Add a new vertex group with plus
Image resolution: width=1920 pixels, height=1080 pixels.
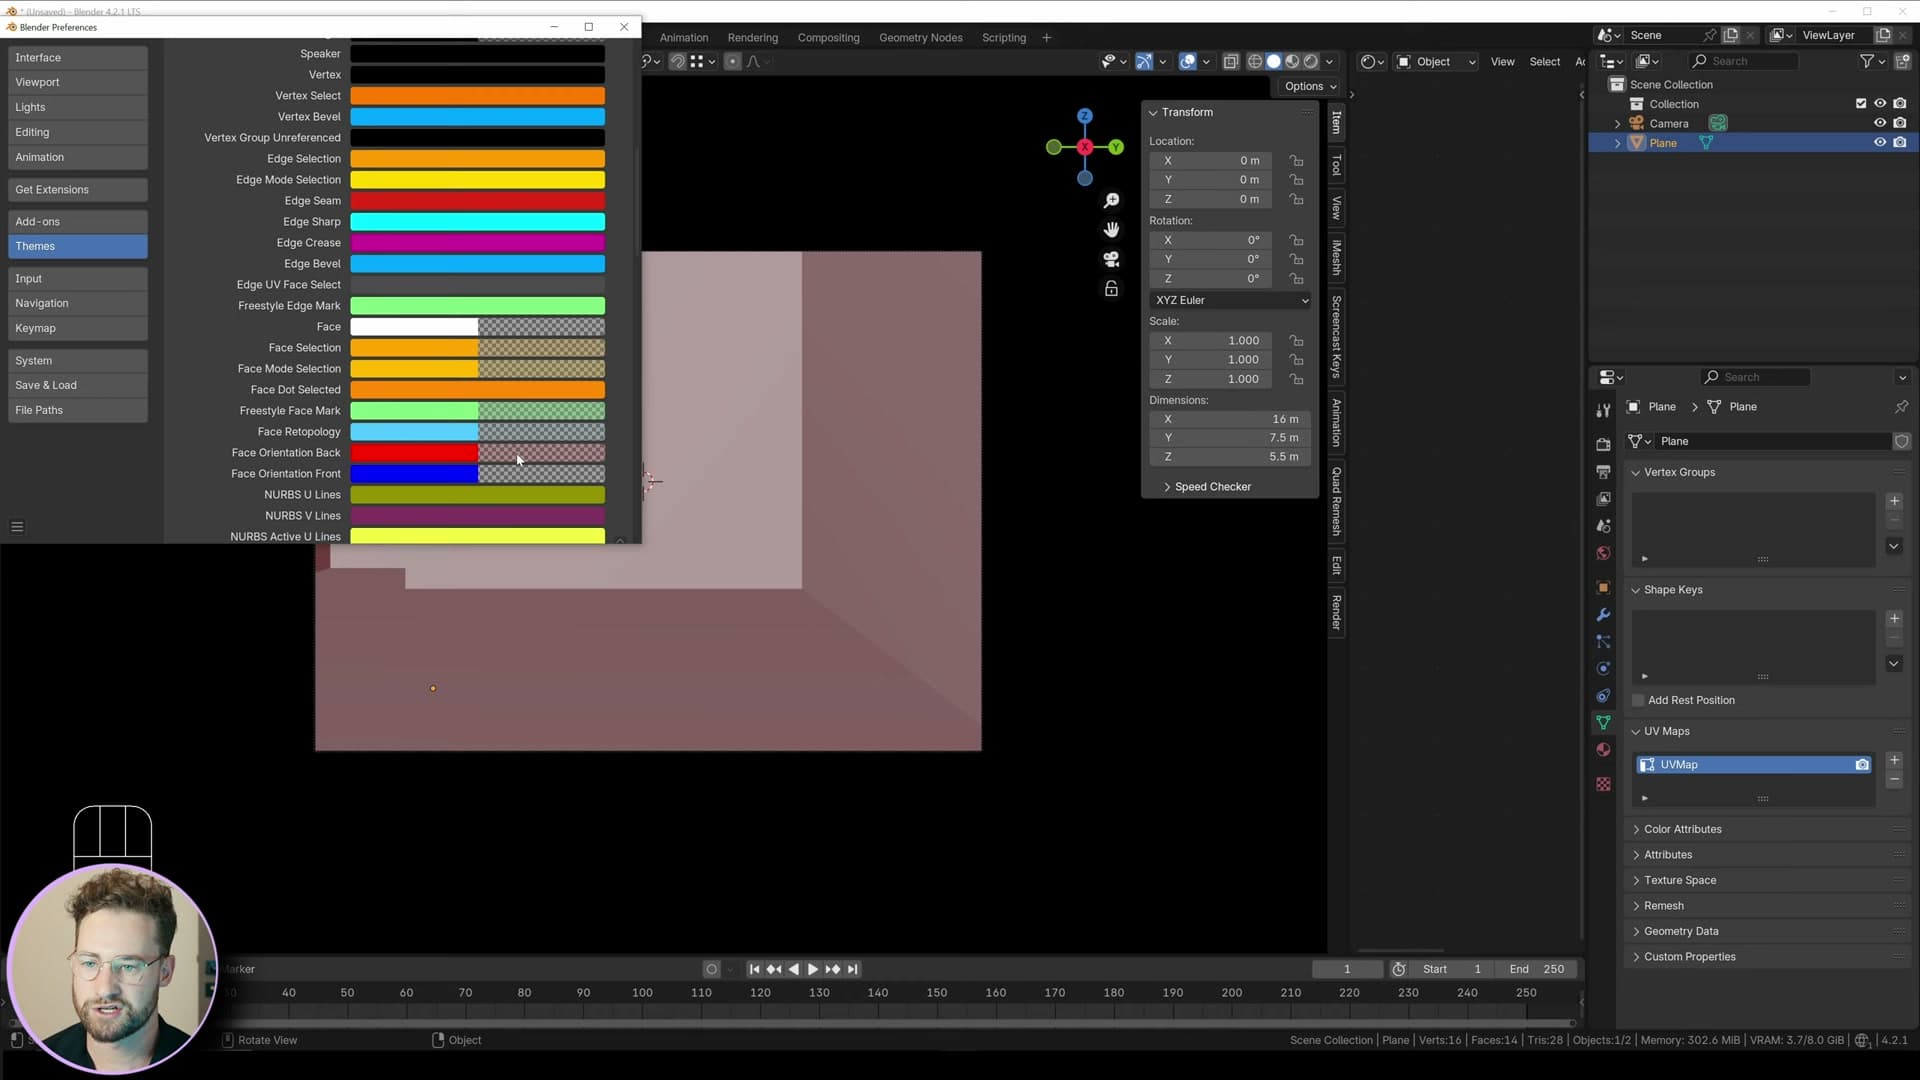pos(1894,501)
